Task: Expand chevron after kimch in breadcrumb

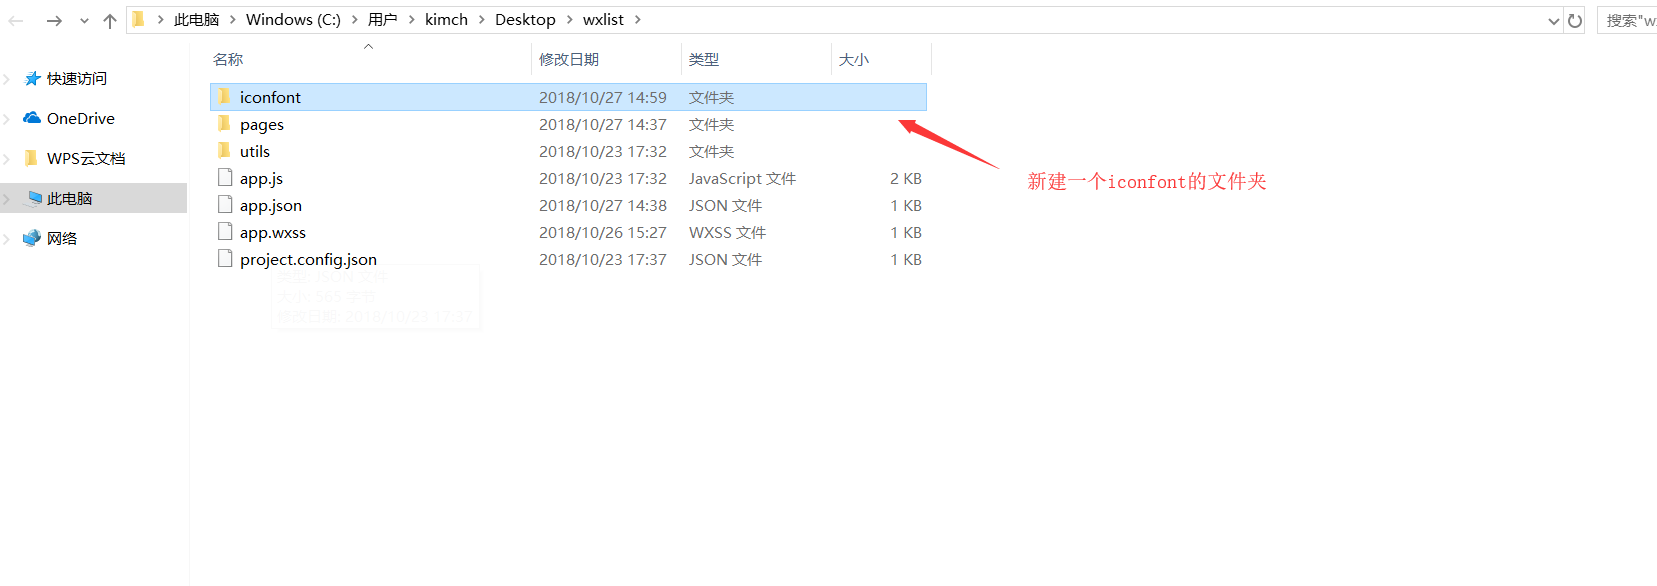Action: (x=481, y=20)
